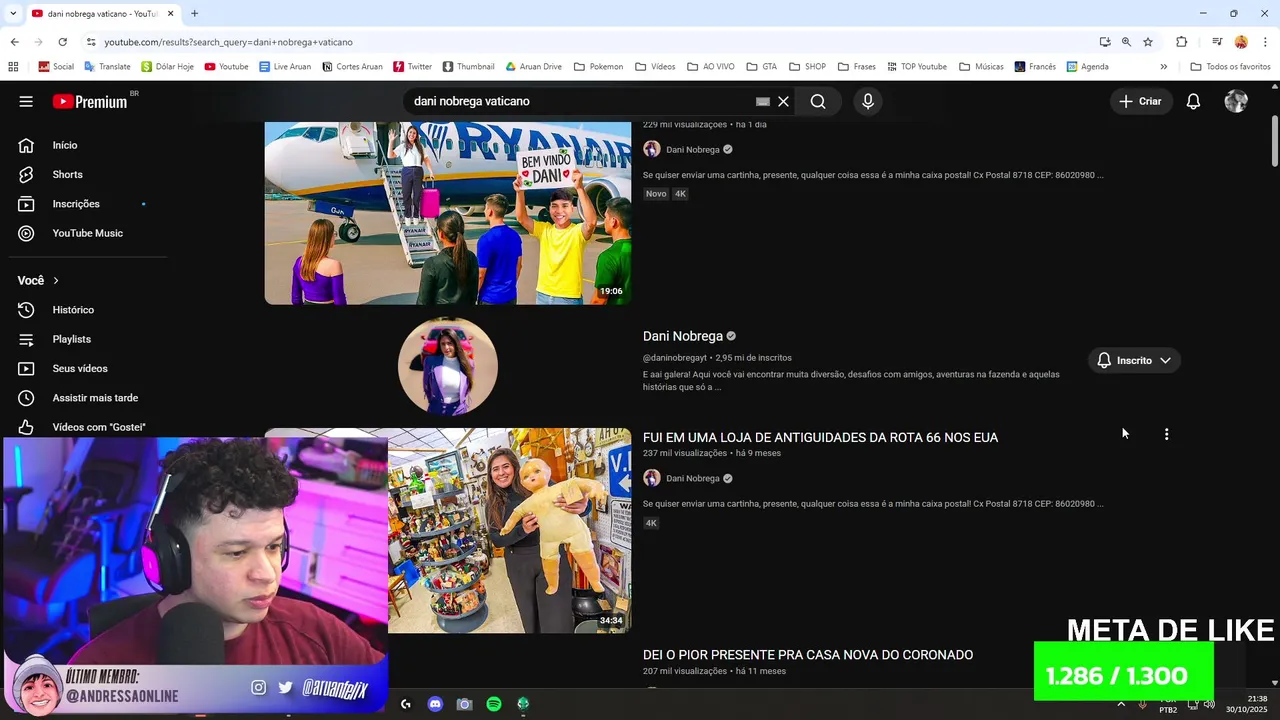1280x720 pixels.
Task: Start voice search with the microphone
Action: point(868,101)
